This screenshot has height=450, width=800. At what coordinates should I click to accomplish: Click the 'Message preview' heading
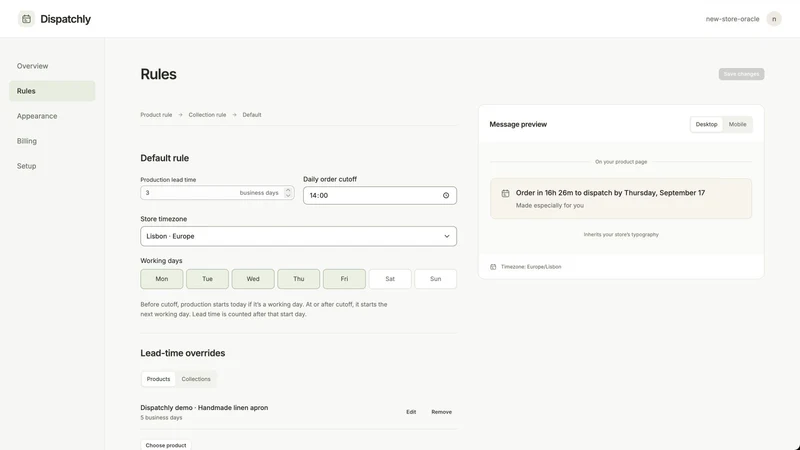coord(518,124)
